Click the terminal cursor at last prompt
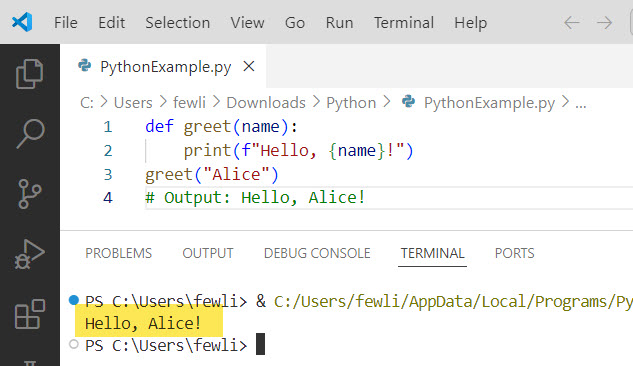 [260, 344]
